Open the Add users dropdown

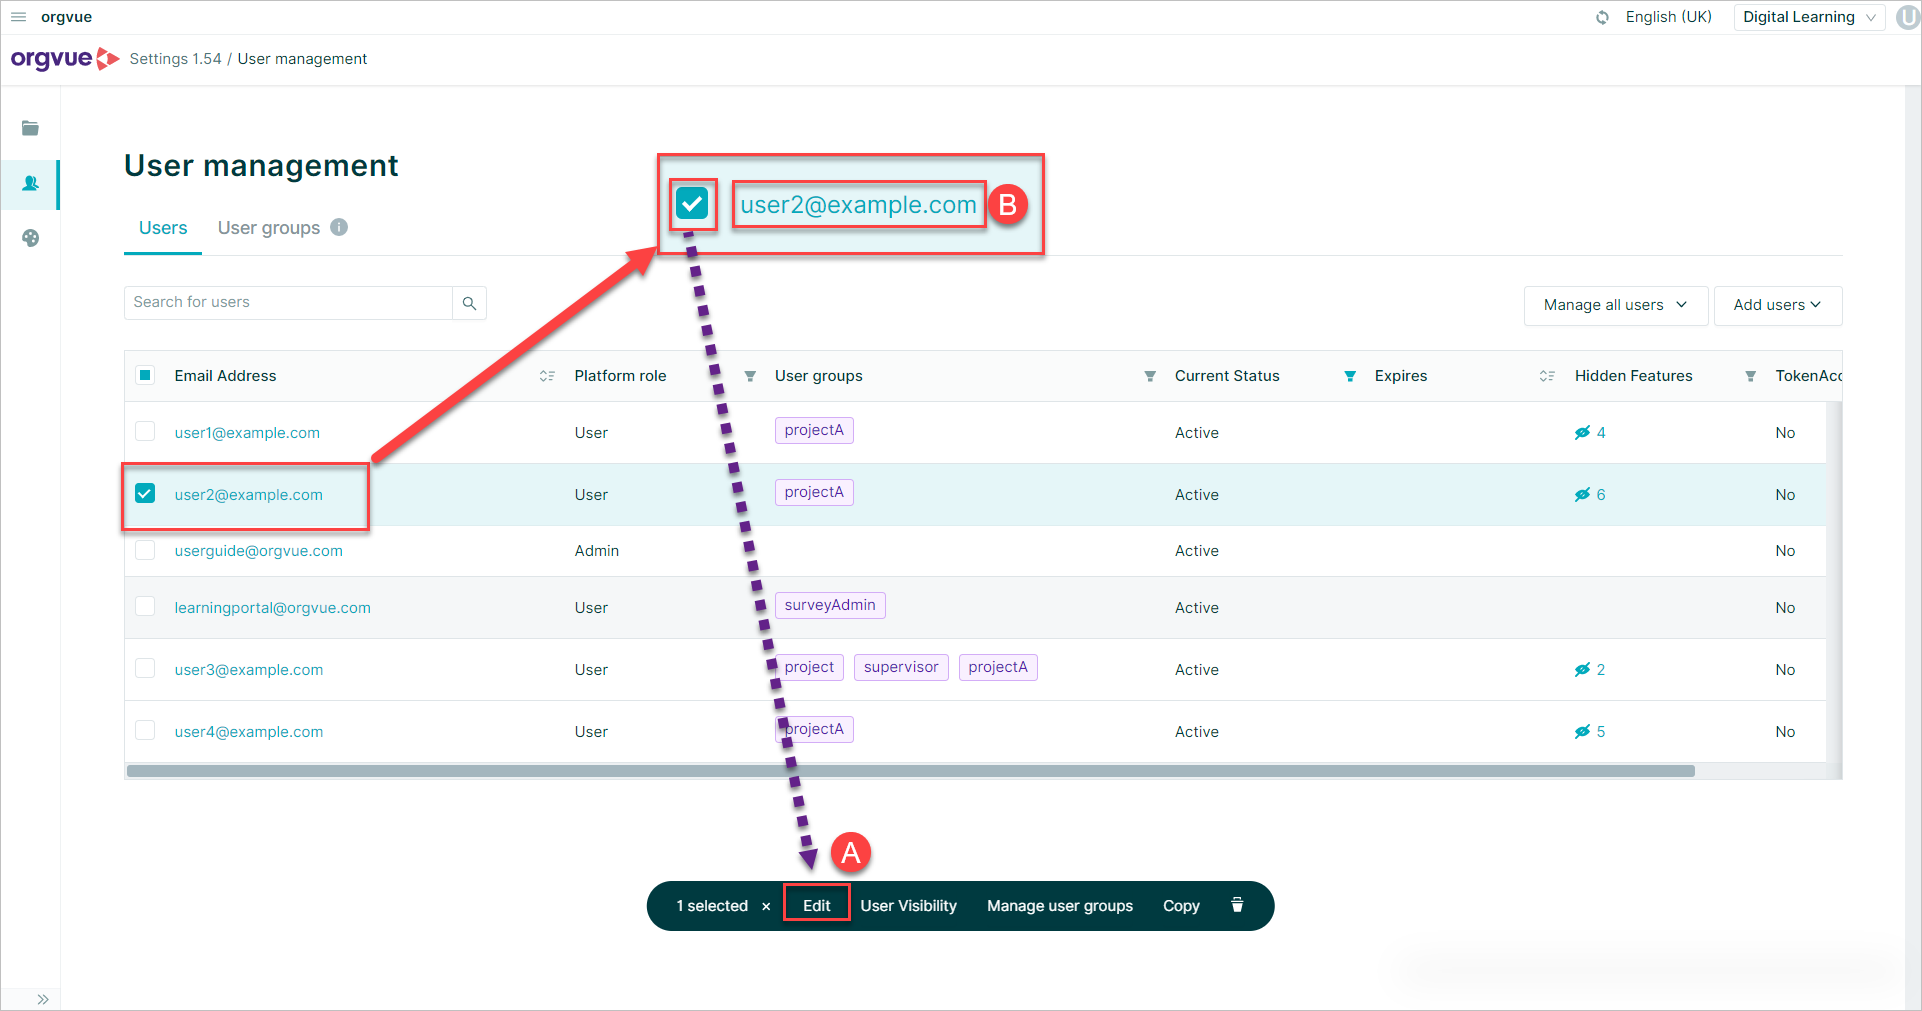click(1777, 305)
